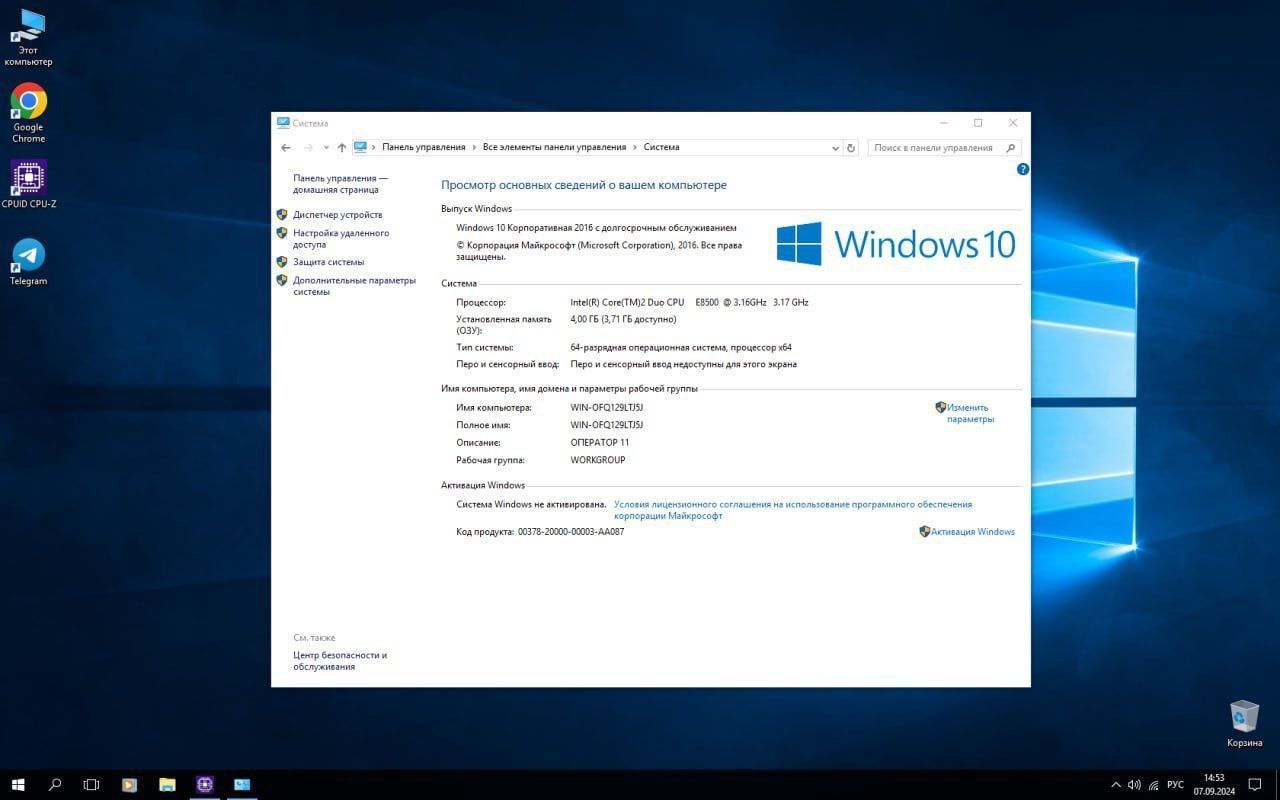Open the Windows Start menu

(17, 785)
